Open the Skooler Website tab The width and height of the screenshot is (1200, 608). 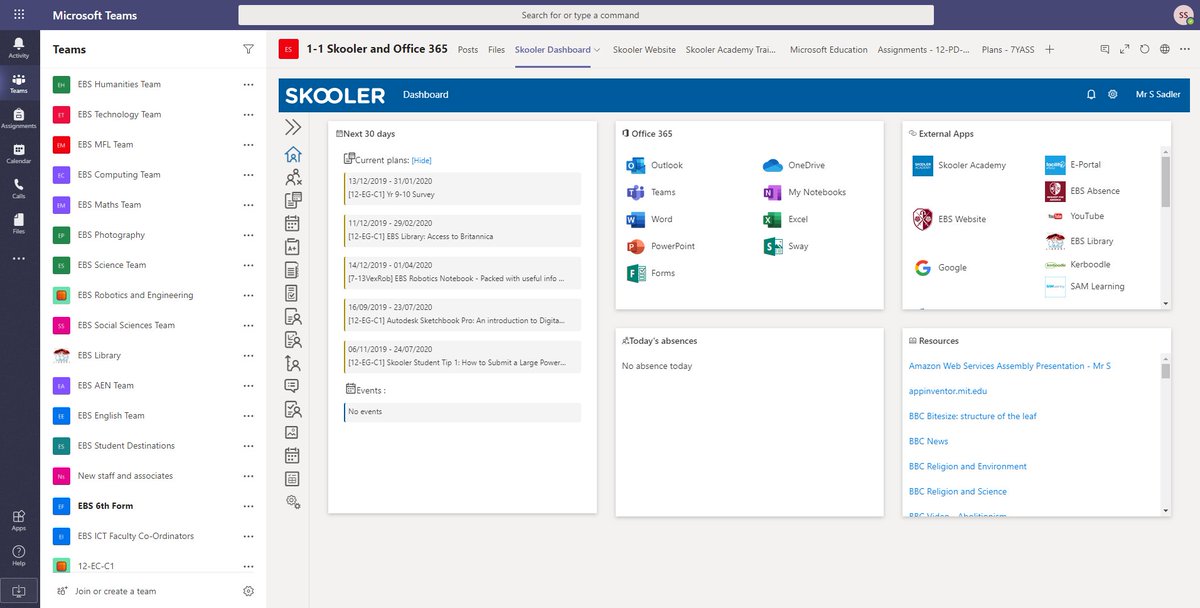point(644,50)
